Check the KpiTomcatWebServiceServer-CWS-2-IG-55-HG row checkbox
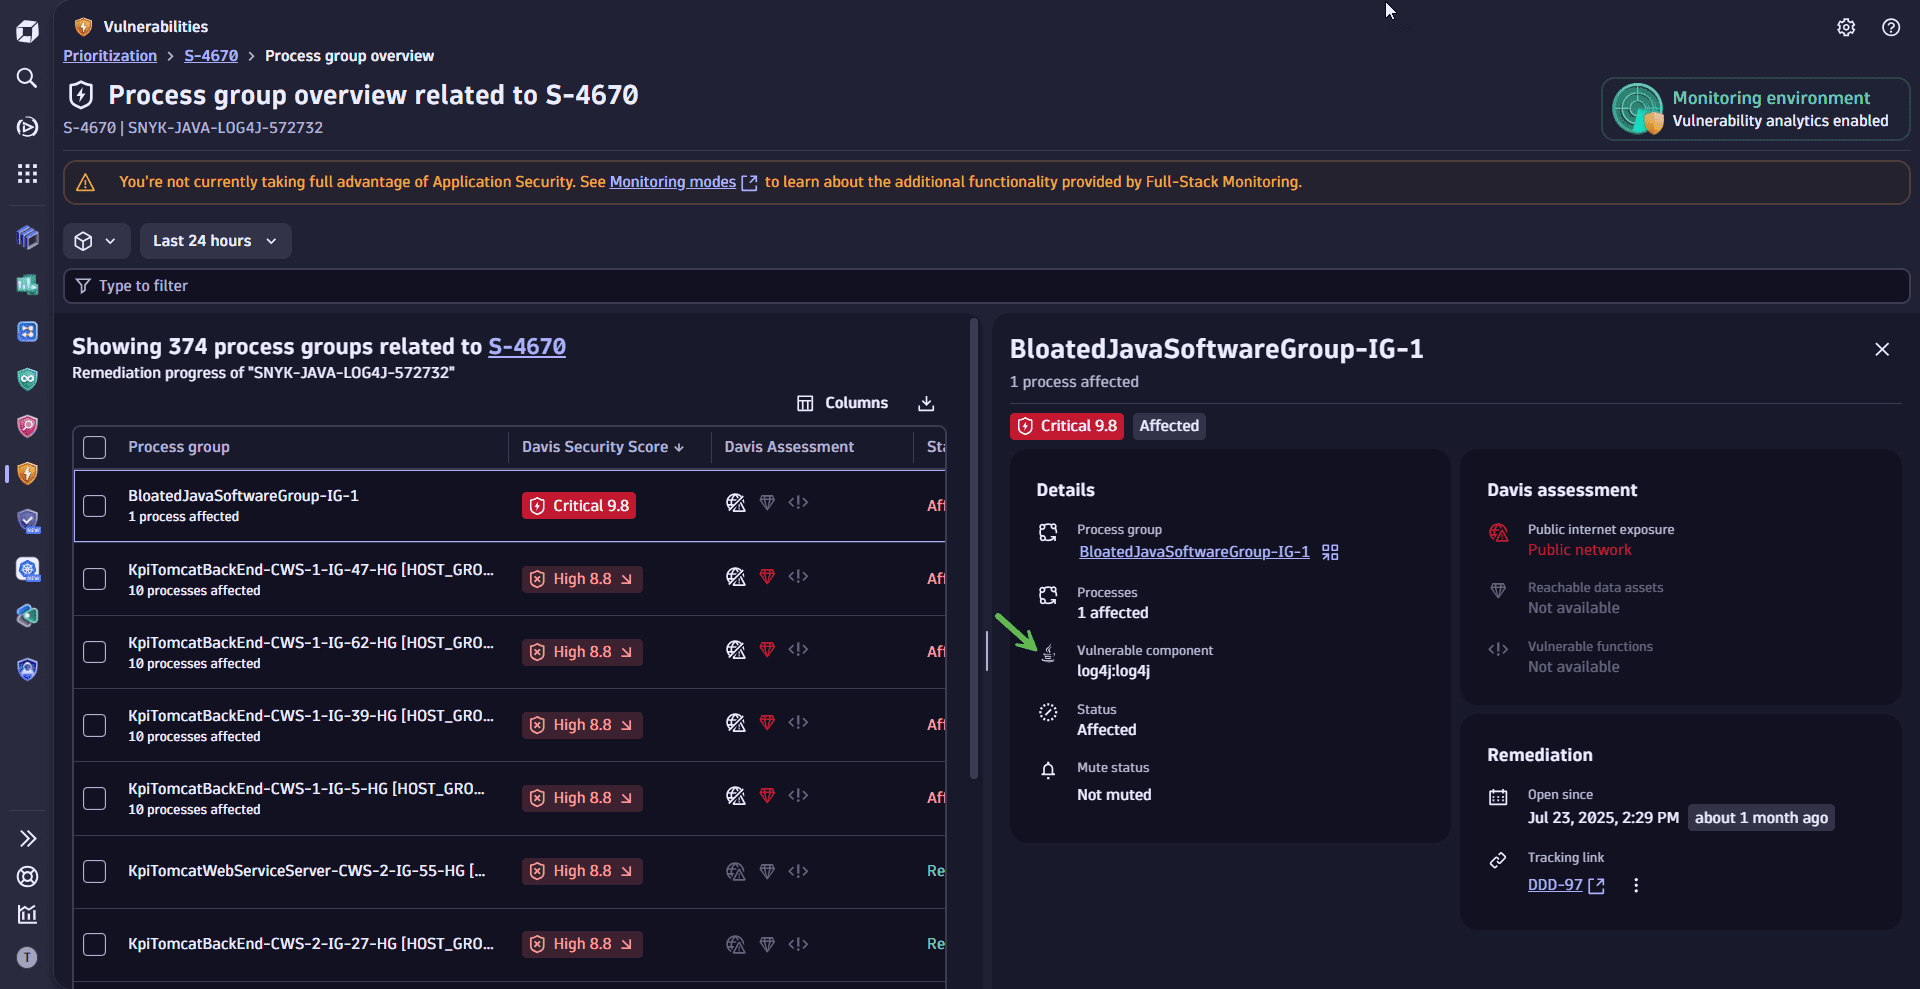The height and width of the screenshot is (989, 1920). point(94,871)
